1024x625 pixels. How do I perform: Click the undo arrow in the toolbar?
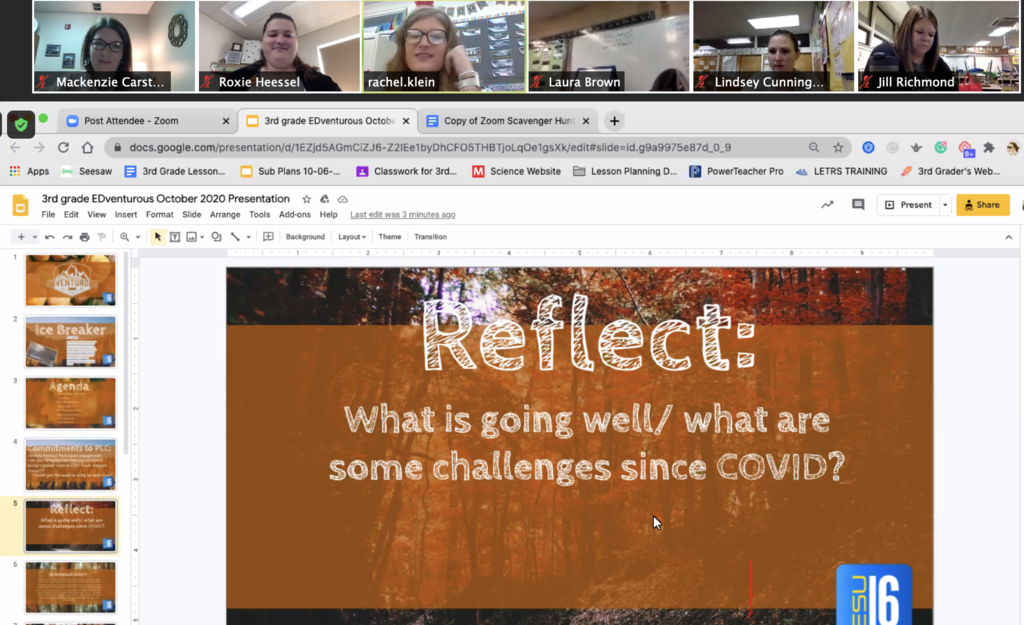click(x=50, y=237)
